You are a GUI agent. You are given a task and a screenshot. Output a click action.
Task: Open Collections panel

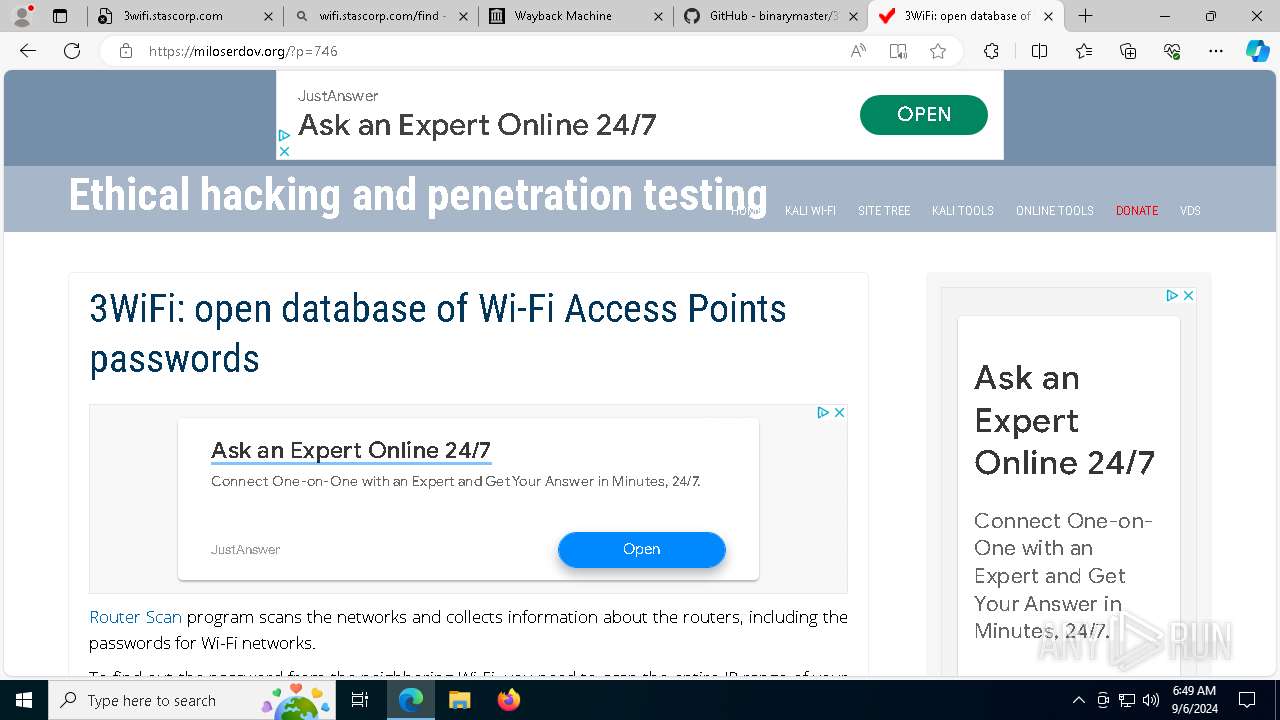point(1128,51)
